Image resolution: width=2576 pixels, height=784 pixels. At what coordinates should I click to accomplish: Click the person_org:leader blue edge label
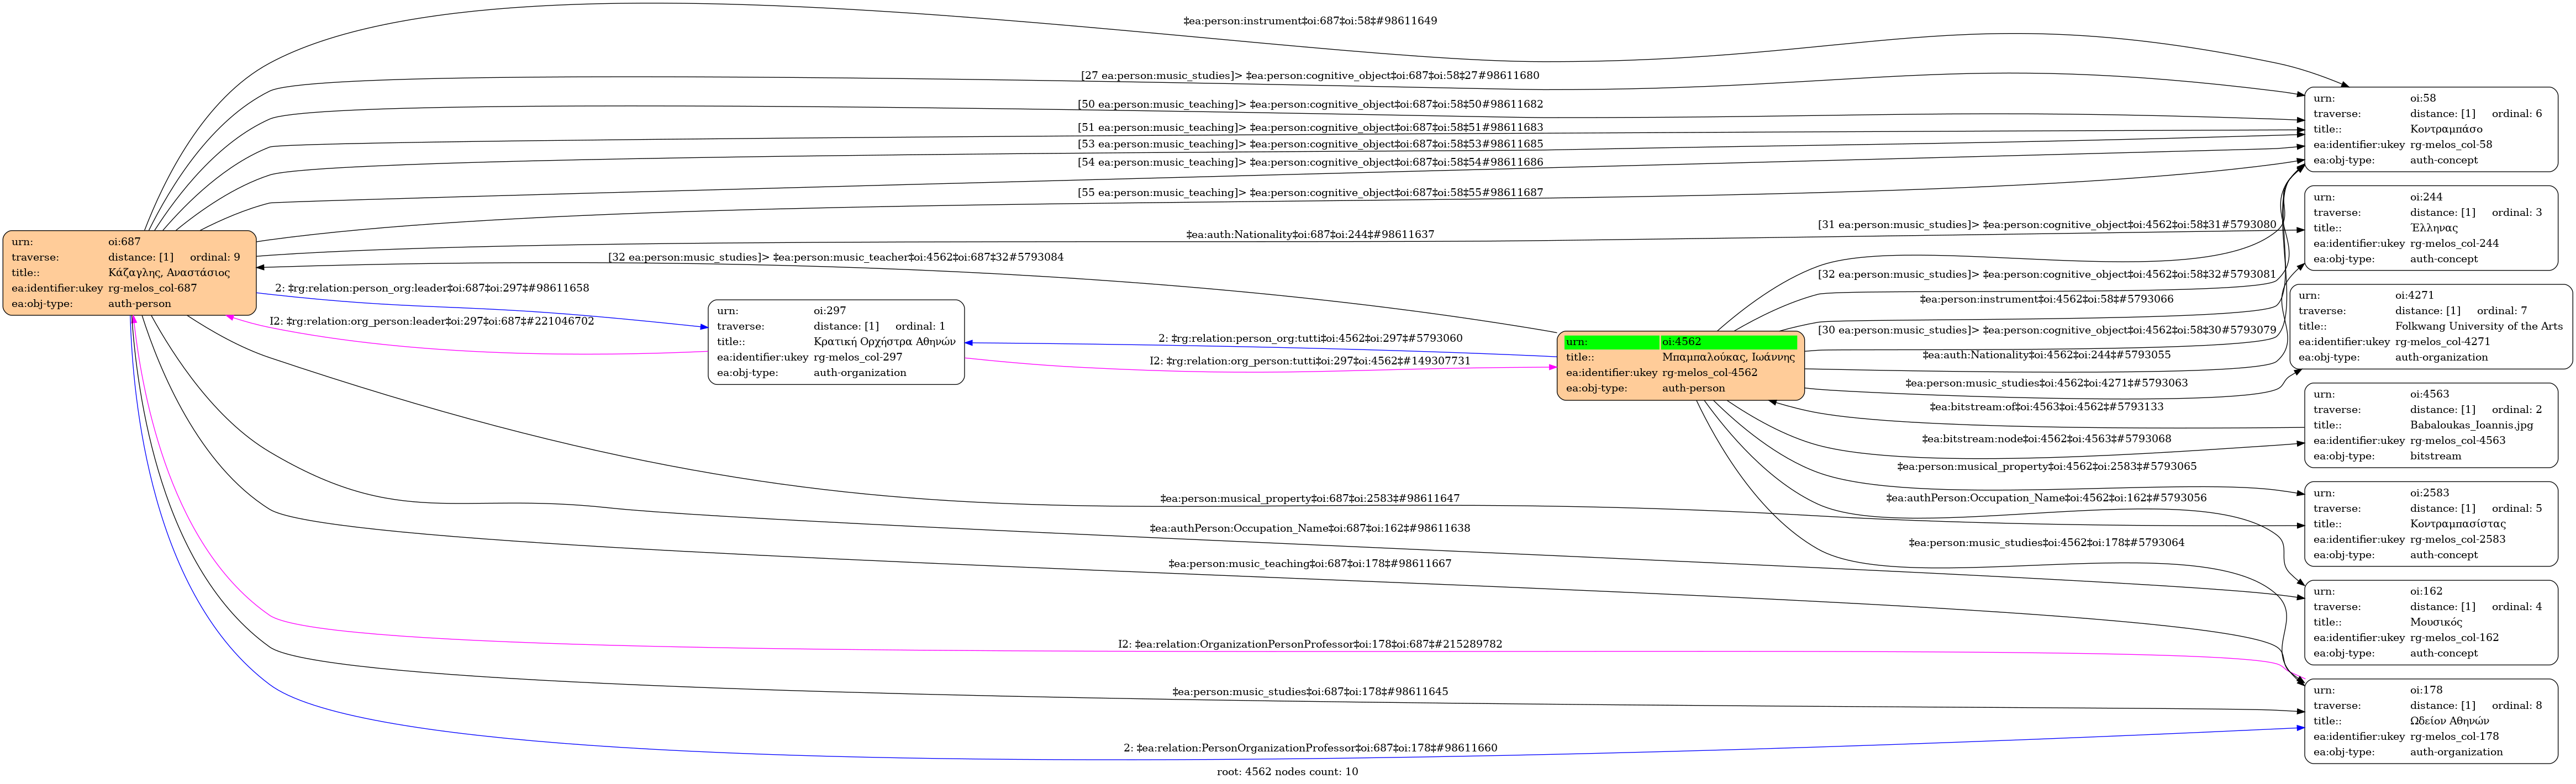432,288
